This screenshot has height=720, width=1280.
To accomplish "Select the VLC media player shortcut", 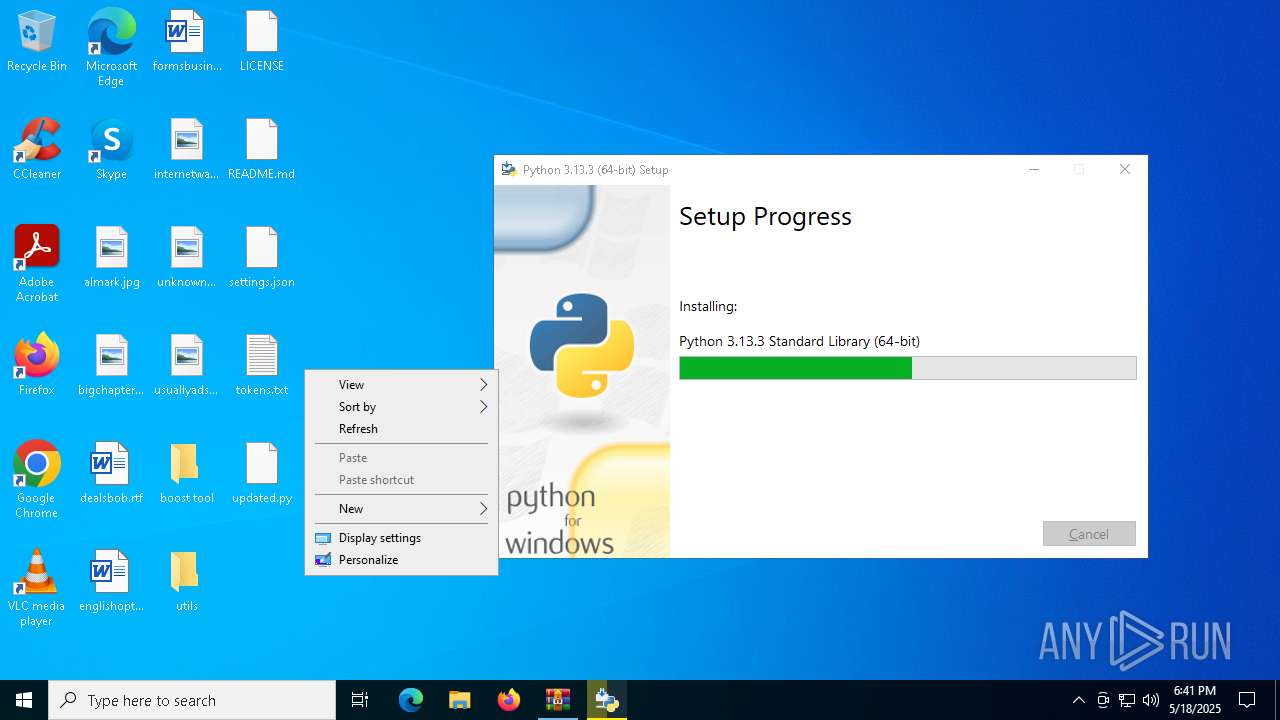I will (x=37, y=588).
